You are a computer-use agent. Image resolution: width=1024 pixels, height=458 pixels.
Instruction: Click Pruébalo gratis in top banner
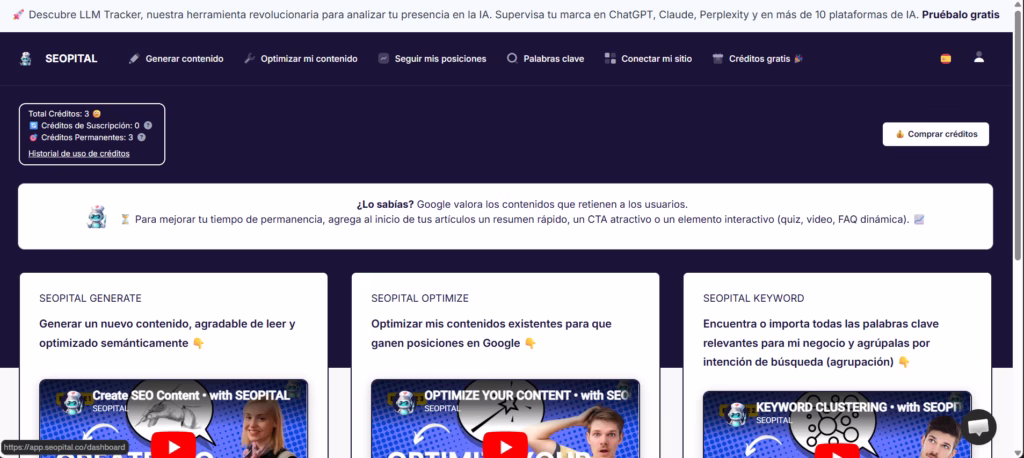click(x=960, y=14)
